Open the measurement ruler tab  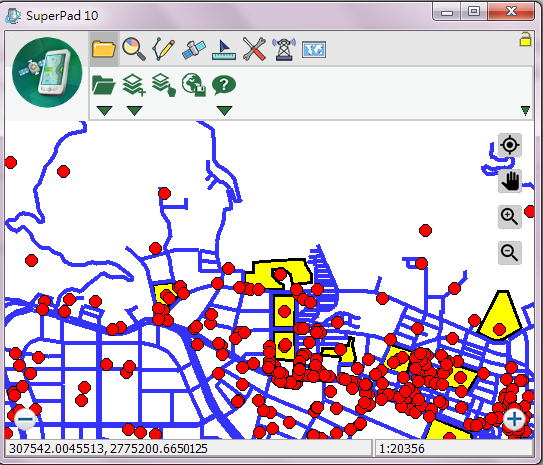[224, 50]
